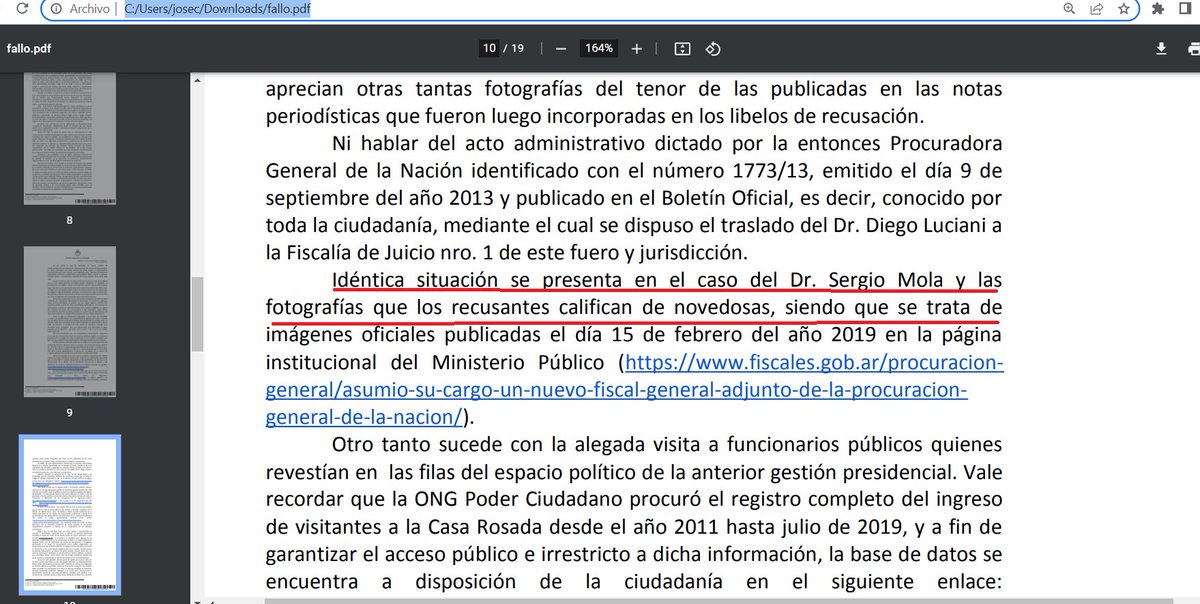Fit the PDF to page width
Screen dimensions: 1200x604
(x=682, y=48)
